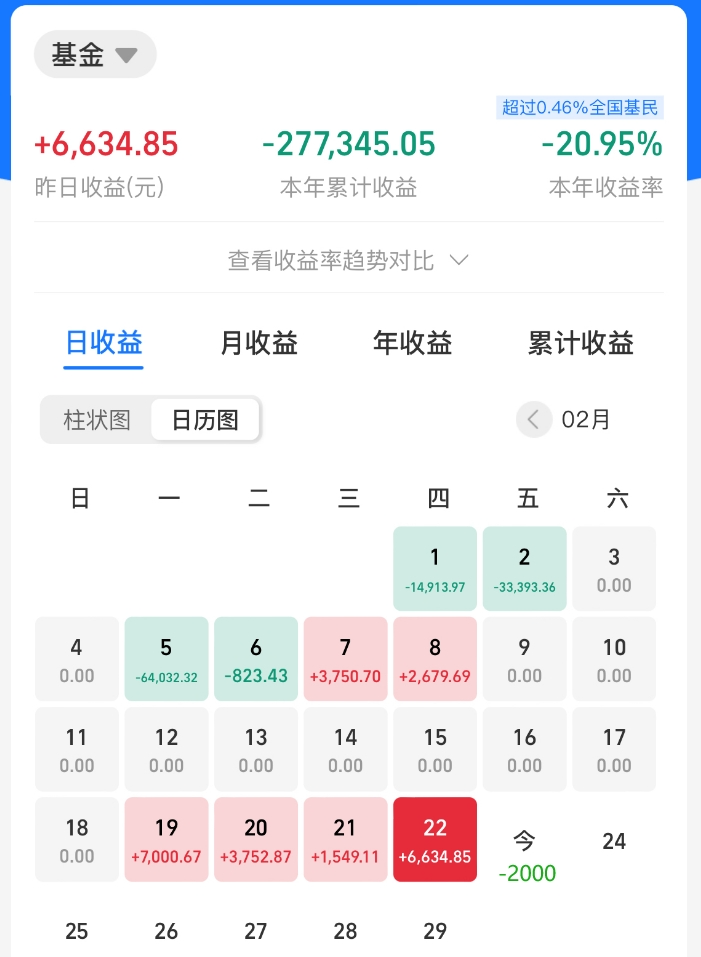
Task: Select day 18 in calendar
Action: pyautogui.click(x=77, y=840)
